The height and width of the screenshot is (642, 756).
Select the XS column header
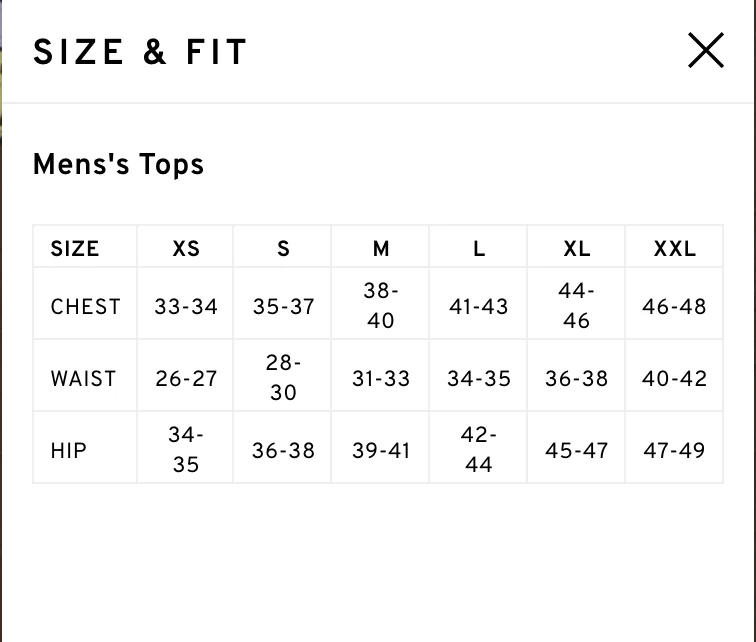click(x=186, y=249)
